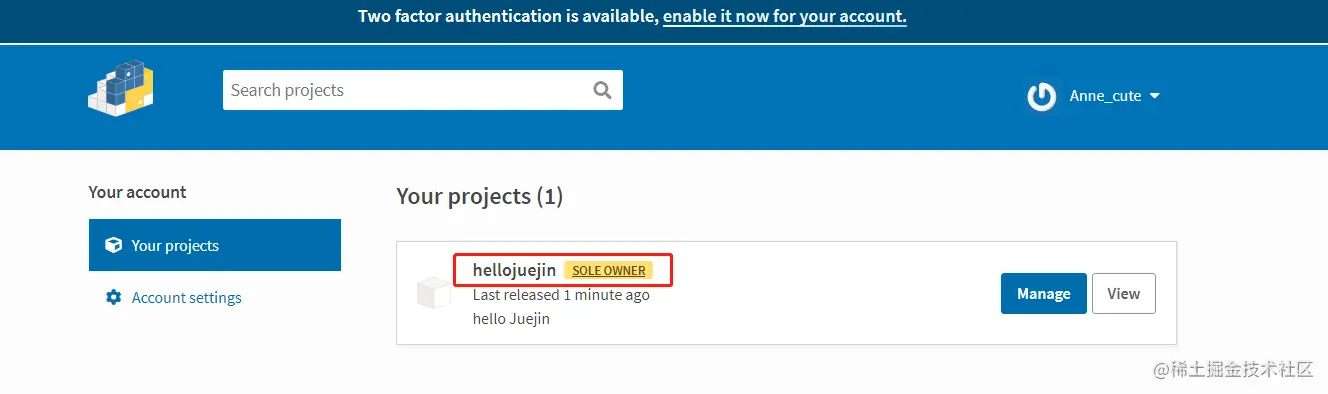Click the Anne_cute user avatar icon
The height and width of the screenshot is (394, 1328).
pos(1042,96)
